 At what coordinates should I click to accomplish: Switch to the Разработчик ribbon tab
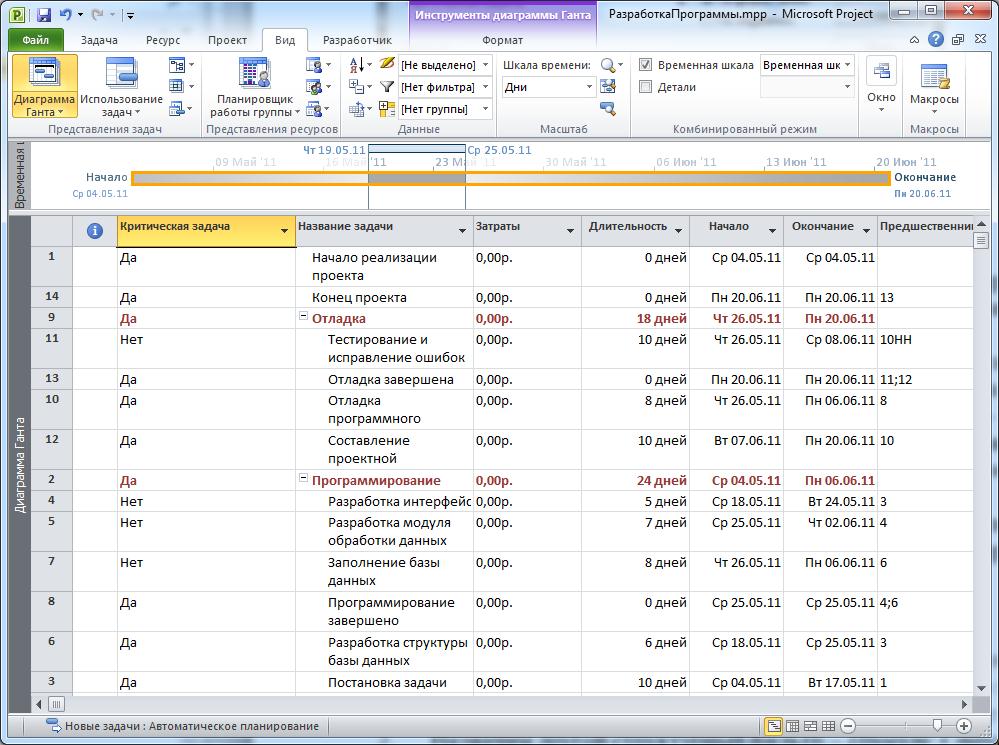coord(357,40)
